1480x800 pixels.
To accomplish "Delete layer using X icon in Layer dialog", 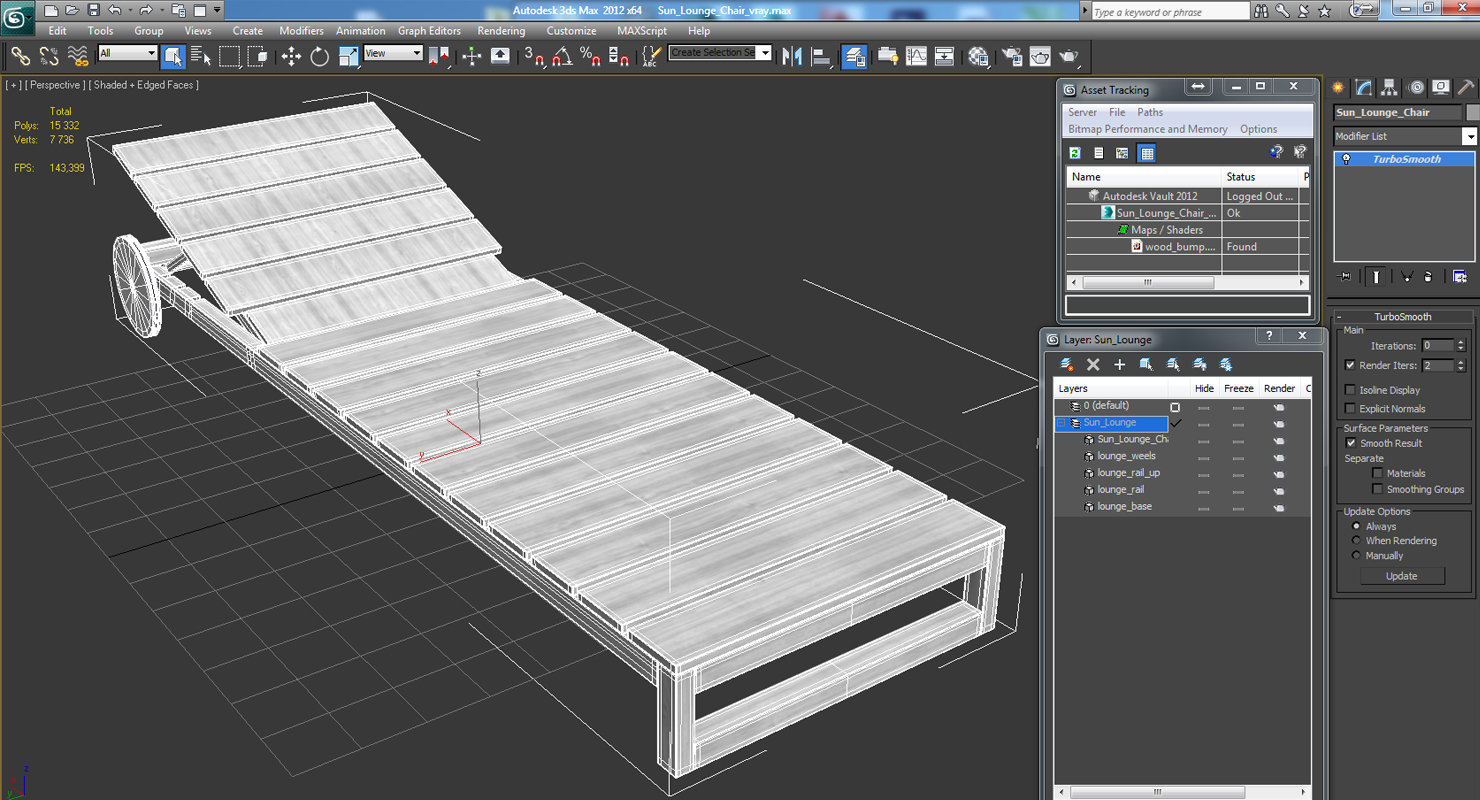I will 1093,365.
